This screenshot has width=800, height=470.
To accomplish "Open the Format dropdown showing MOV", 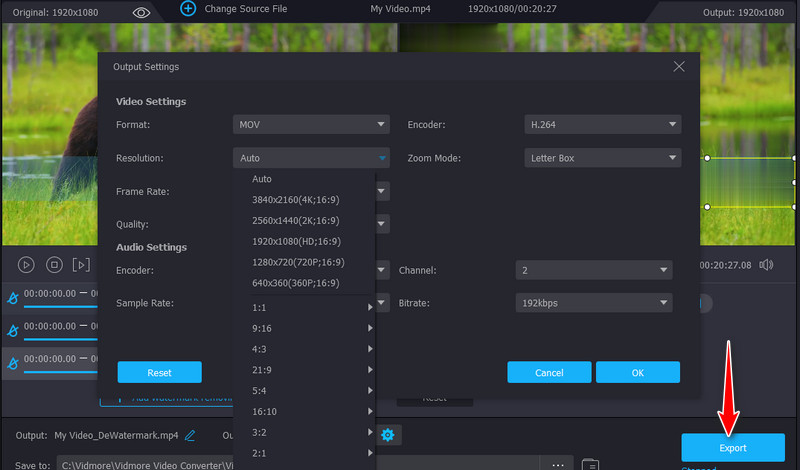I will 312,125.
